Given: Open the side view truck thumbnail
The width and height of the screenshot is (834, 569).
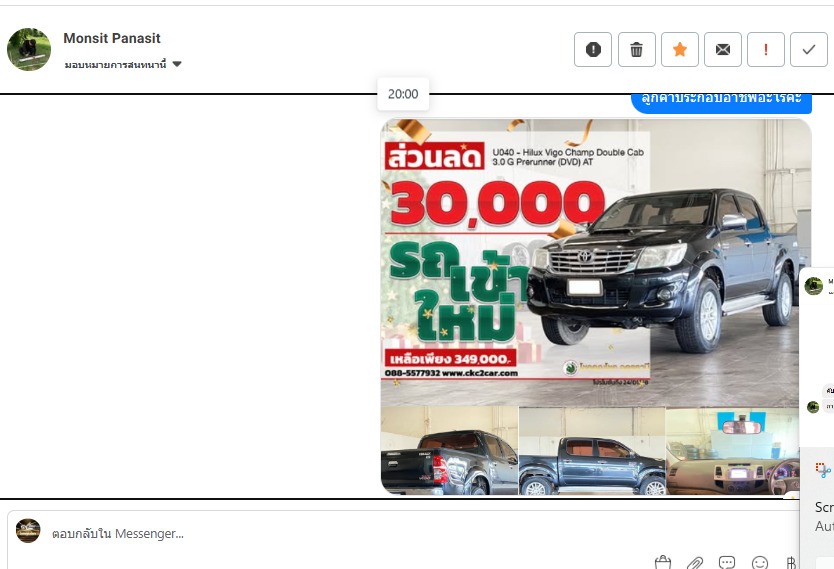Looking at the screenshot, I should tap(591, 451).
